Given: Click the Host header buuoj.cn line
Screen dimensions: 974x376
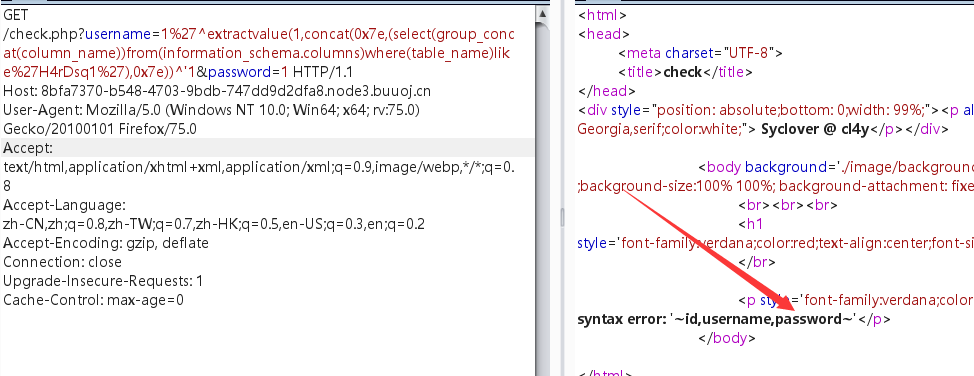Looking at the screenshot, I should (x=217, y=91).
